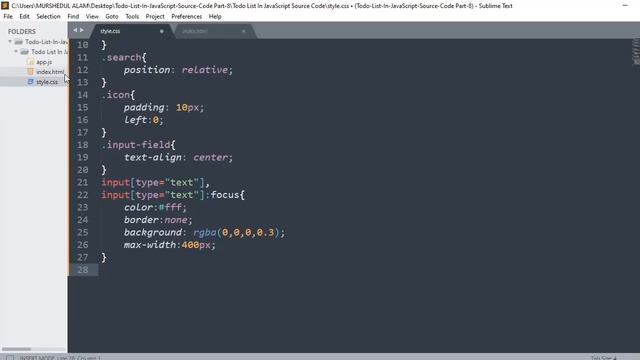
Task: Click the .search selector on line 11
Action: click(x=121, y=57)
